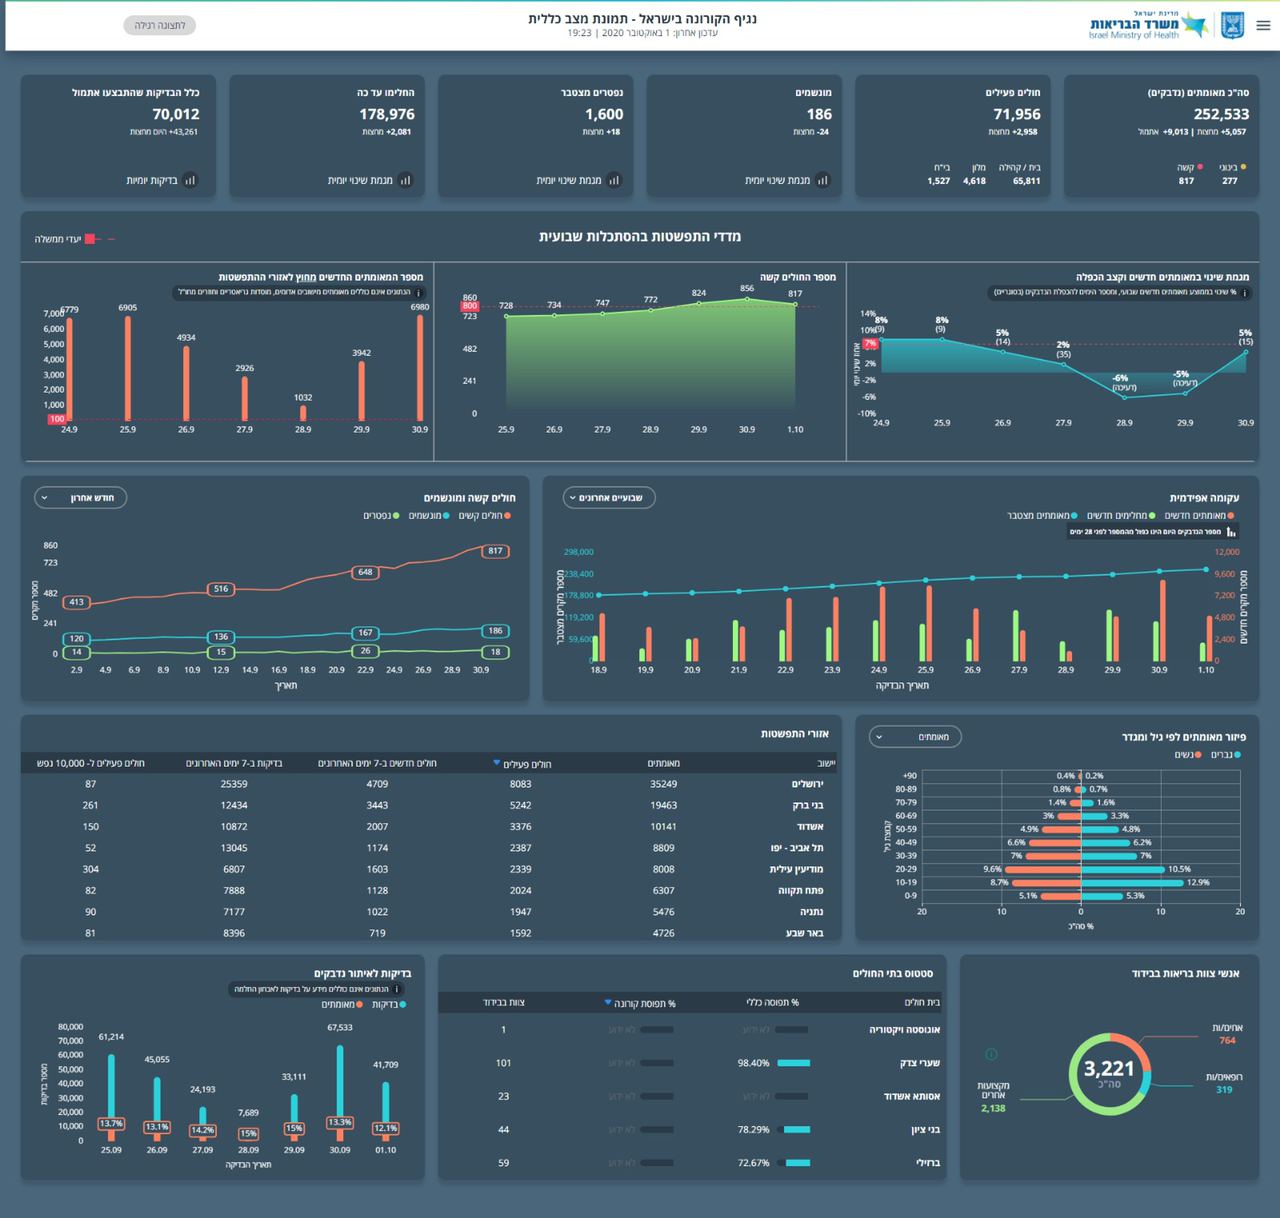
Task: Open the hamburger menu in the header
Action: (1263, 26)
